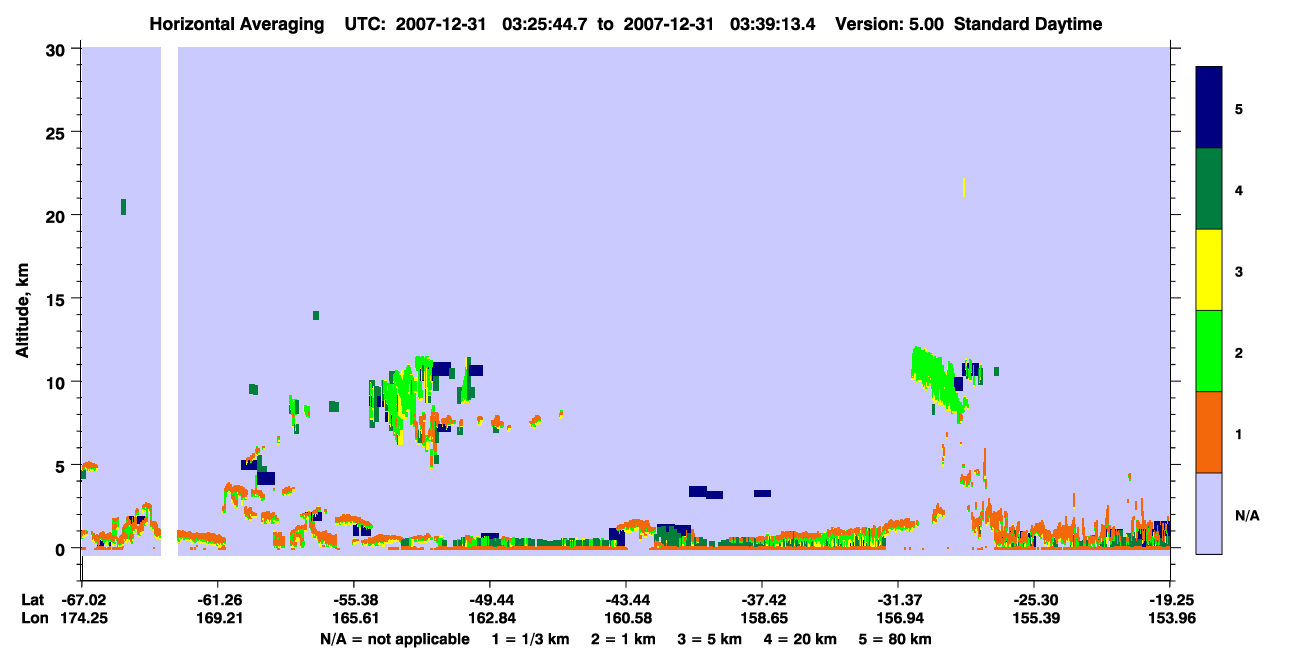Click the orange level 1 colorbar segment
1300x667 pixels.
[1209, 432]
